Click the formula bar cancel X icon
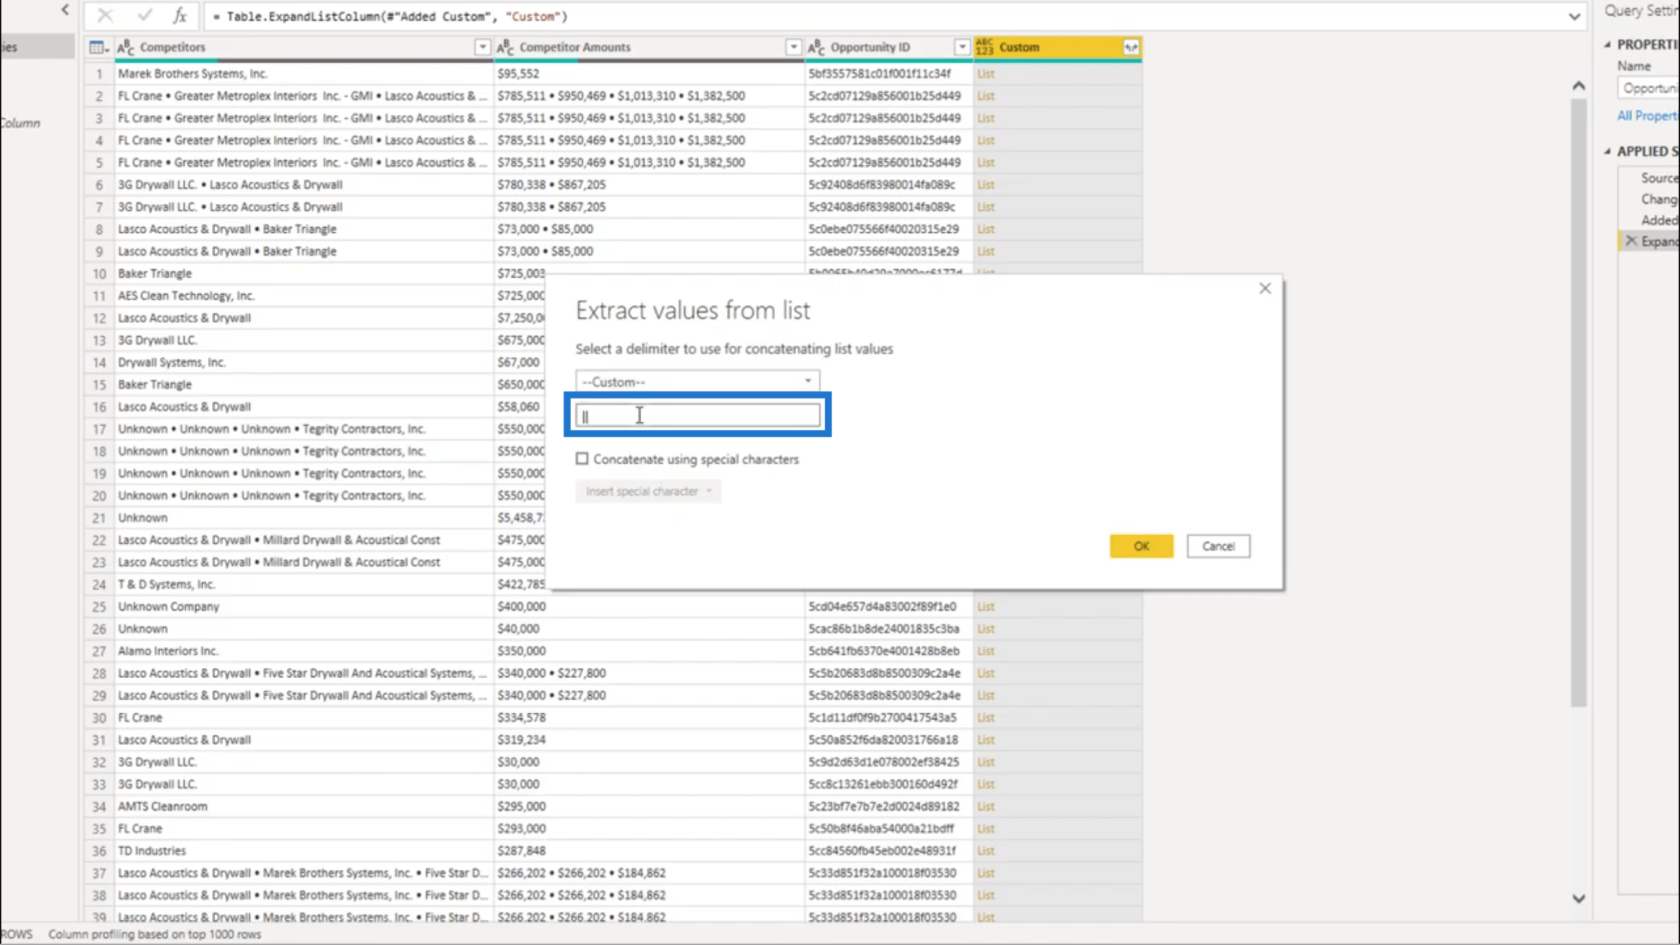The height and width of the screenshot is (945, 1680). [105, 15]
